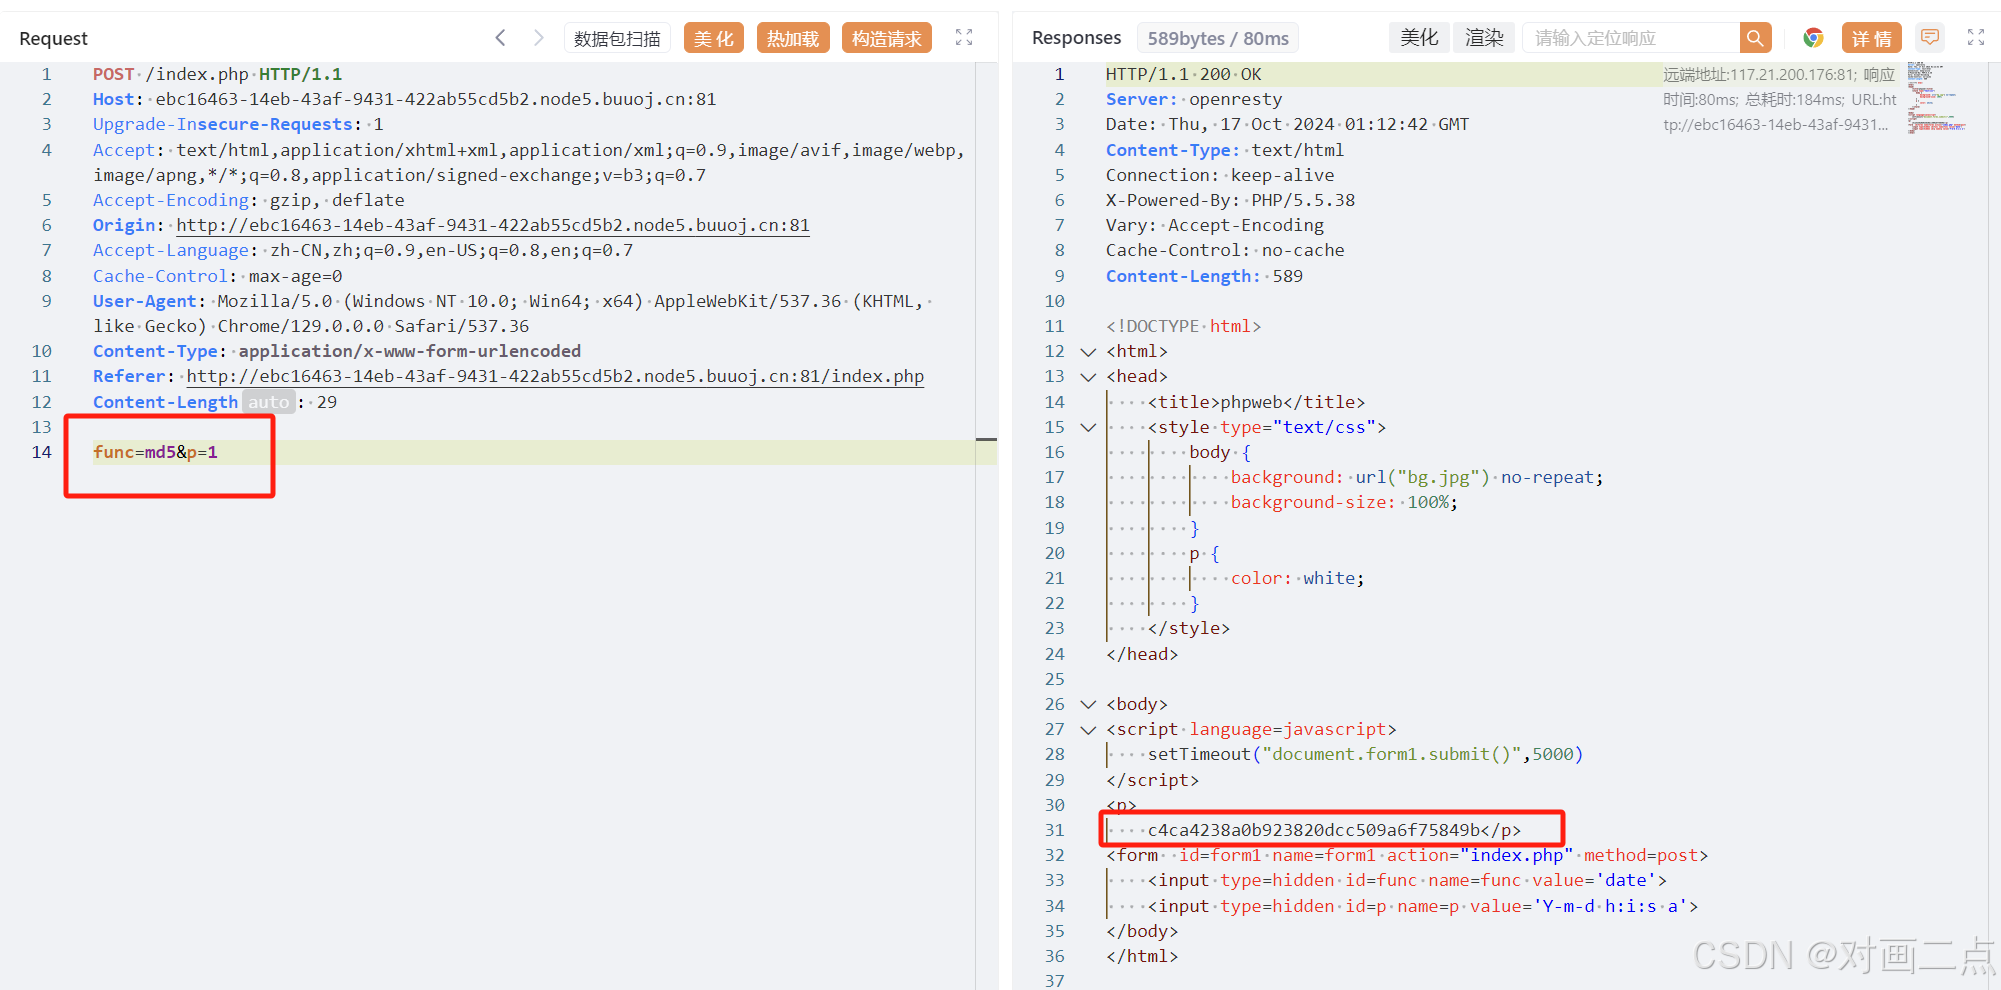Click the Host header line

404,99
